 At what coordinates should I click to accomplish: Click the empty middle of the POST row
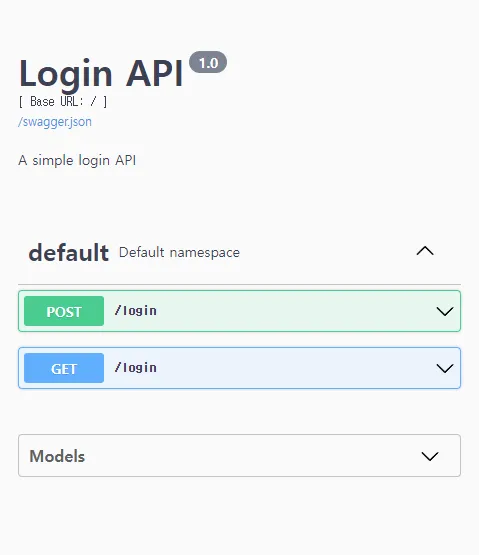click(294, 311)
